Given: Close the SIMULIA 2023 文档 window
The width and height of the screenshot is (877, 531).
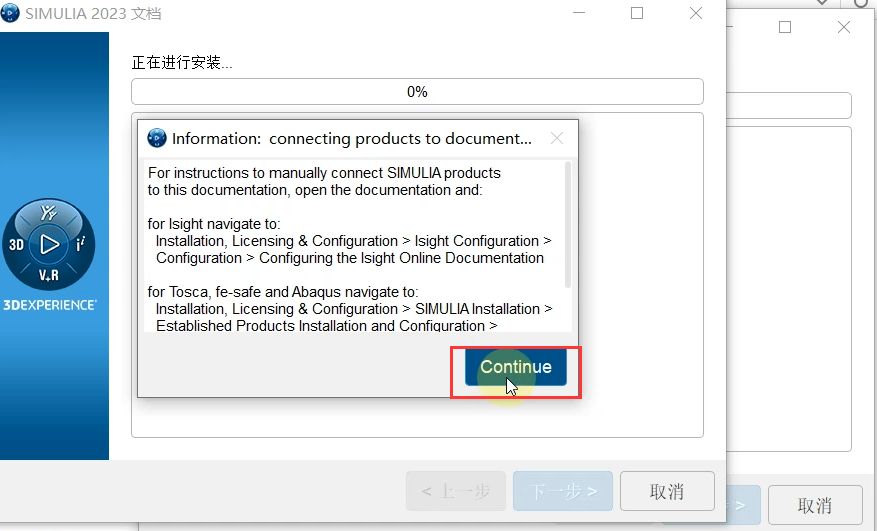Looking at the screenshot, I should (696, 13).
